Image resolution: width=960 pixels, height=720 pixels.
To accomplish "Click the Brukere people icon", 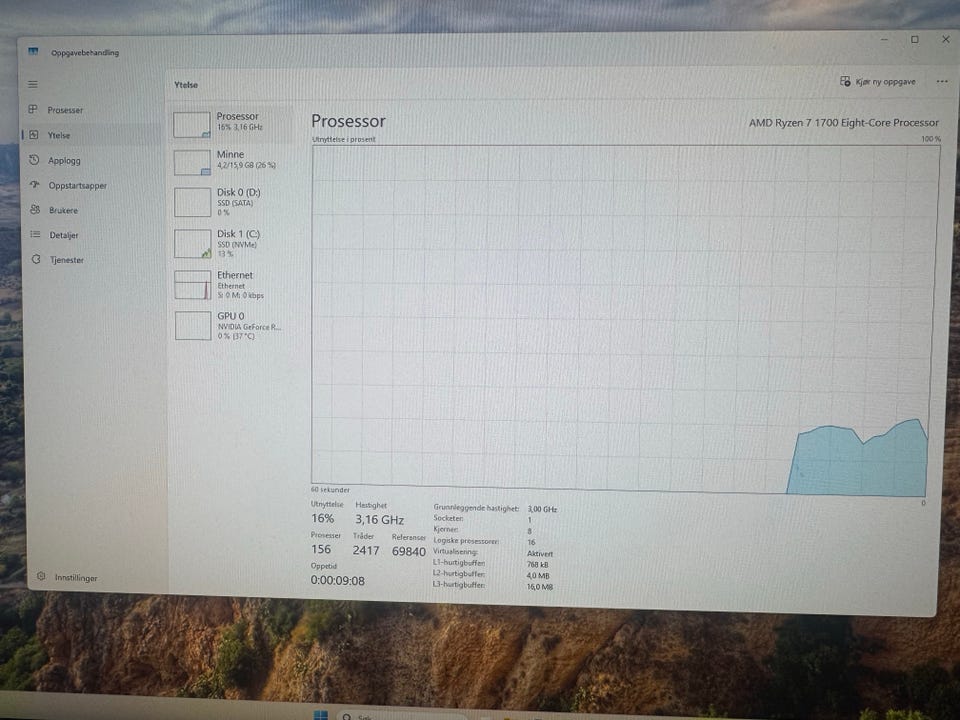I will 36,209.
